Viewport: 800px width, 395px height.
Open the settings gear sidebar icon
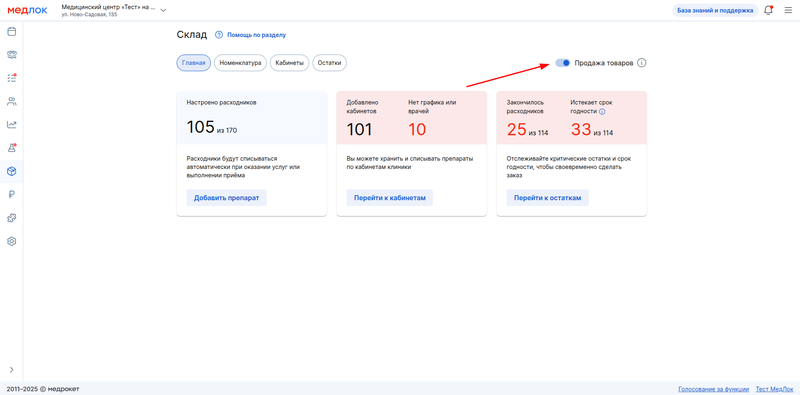tap(11, 241)
